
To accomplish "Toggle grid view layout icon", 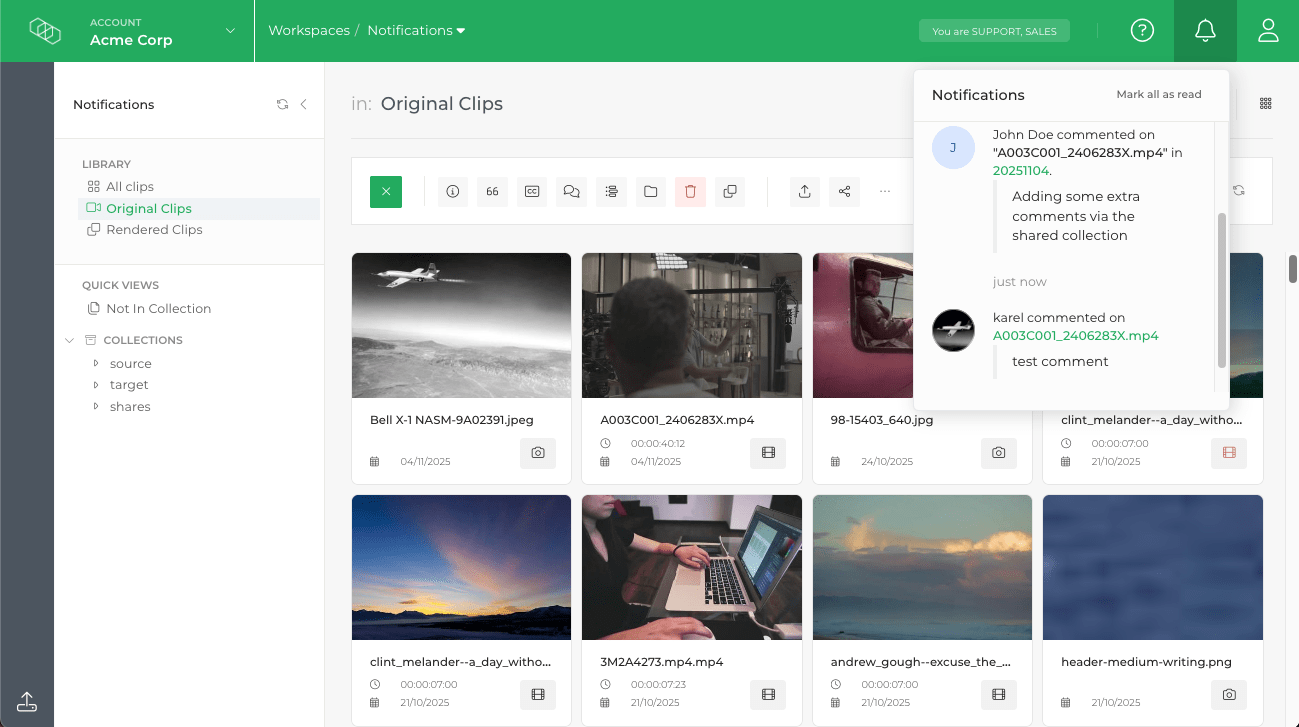I will point(1265,104).
